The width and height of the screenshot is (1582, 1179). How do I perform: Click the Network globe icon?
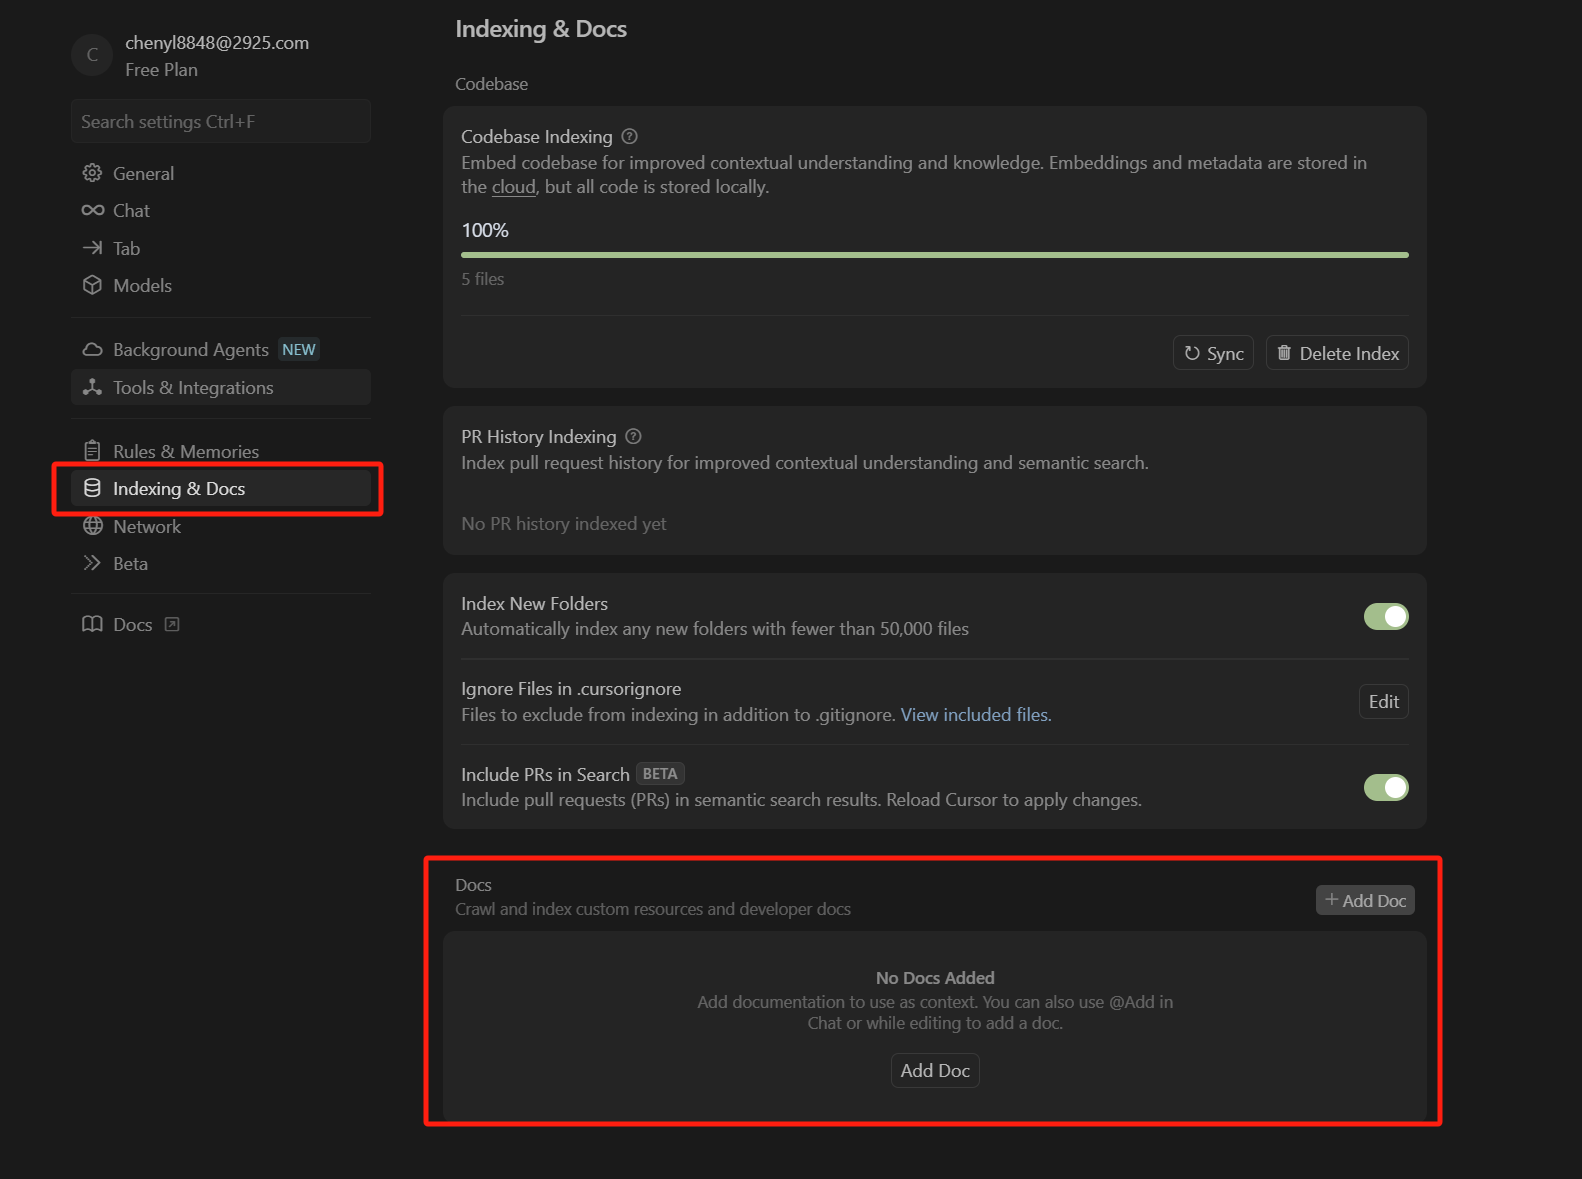click(92, 526)
